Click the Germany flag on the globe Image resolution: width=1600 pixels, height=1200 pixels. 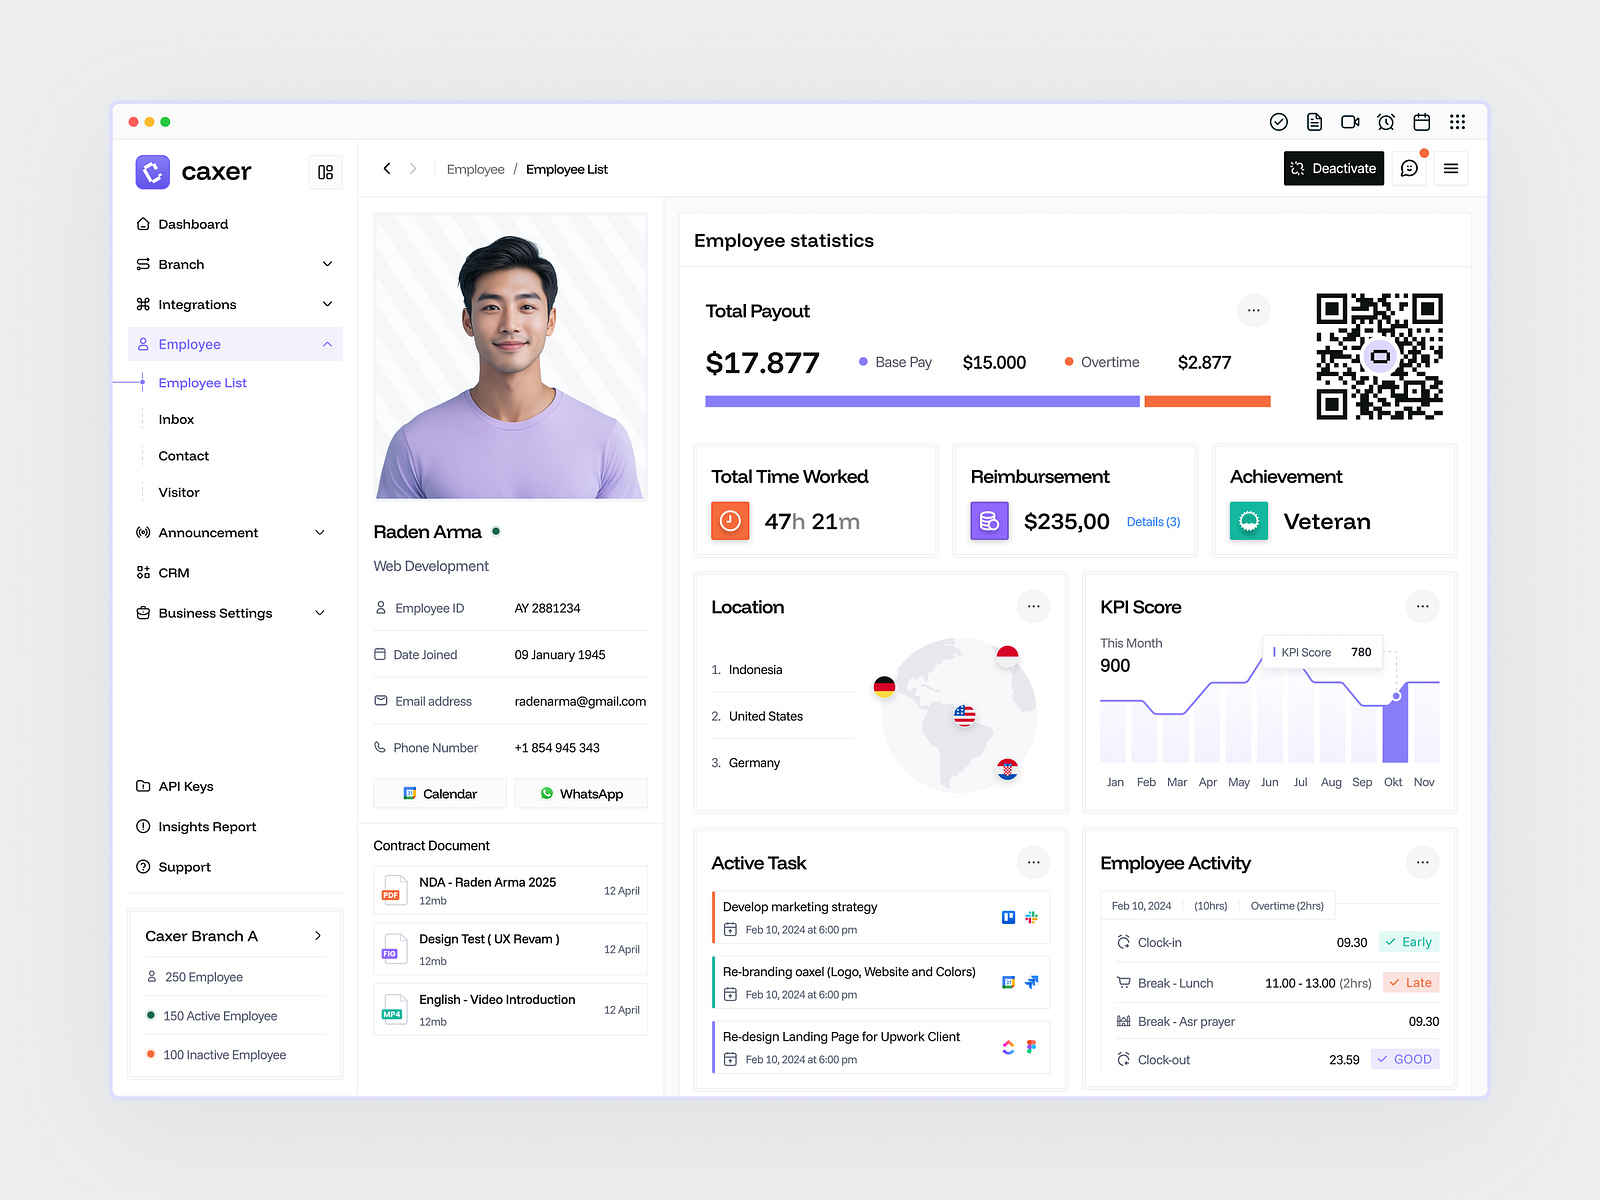(884, 687)
